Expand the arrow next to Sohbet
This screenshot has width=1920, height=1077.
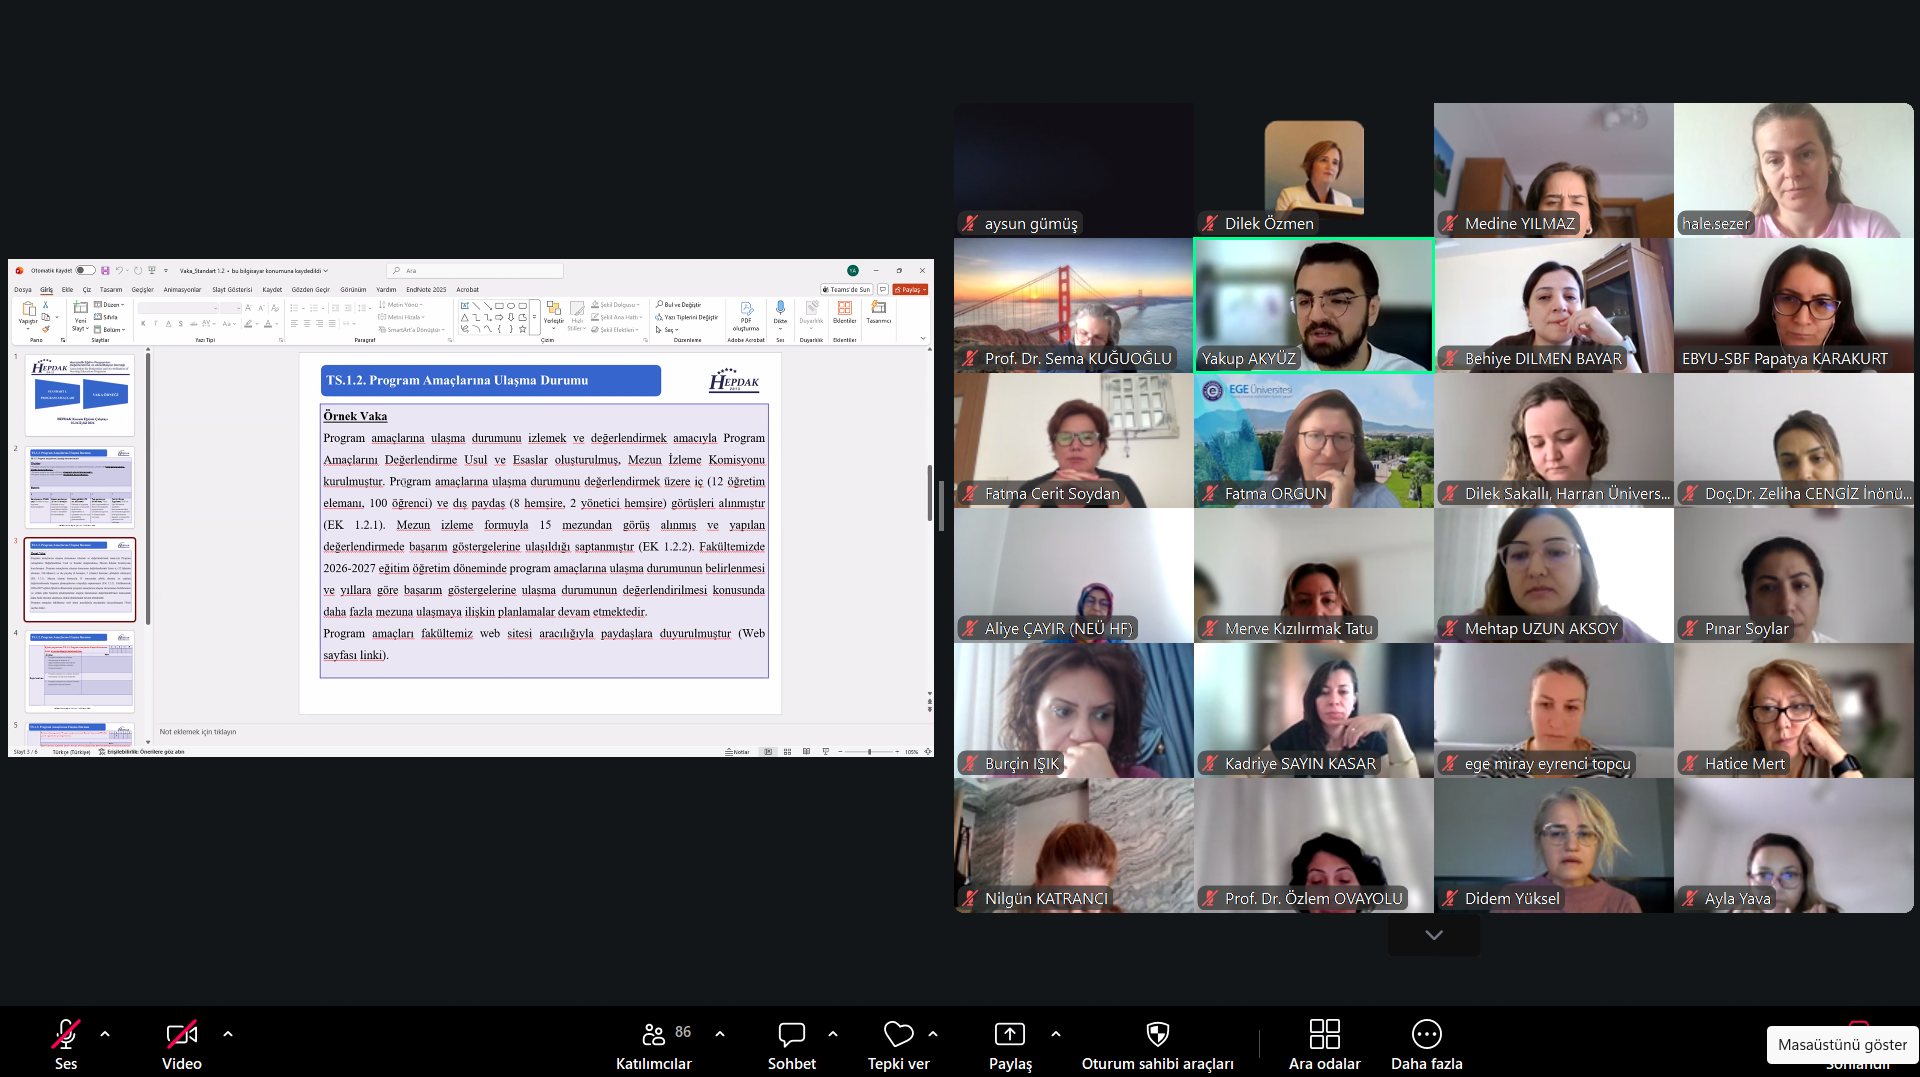(833, 1034)
